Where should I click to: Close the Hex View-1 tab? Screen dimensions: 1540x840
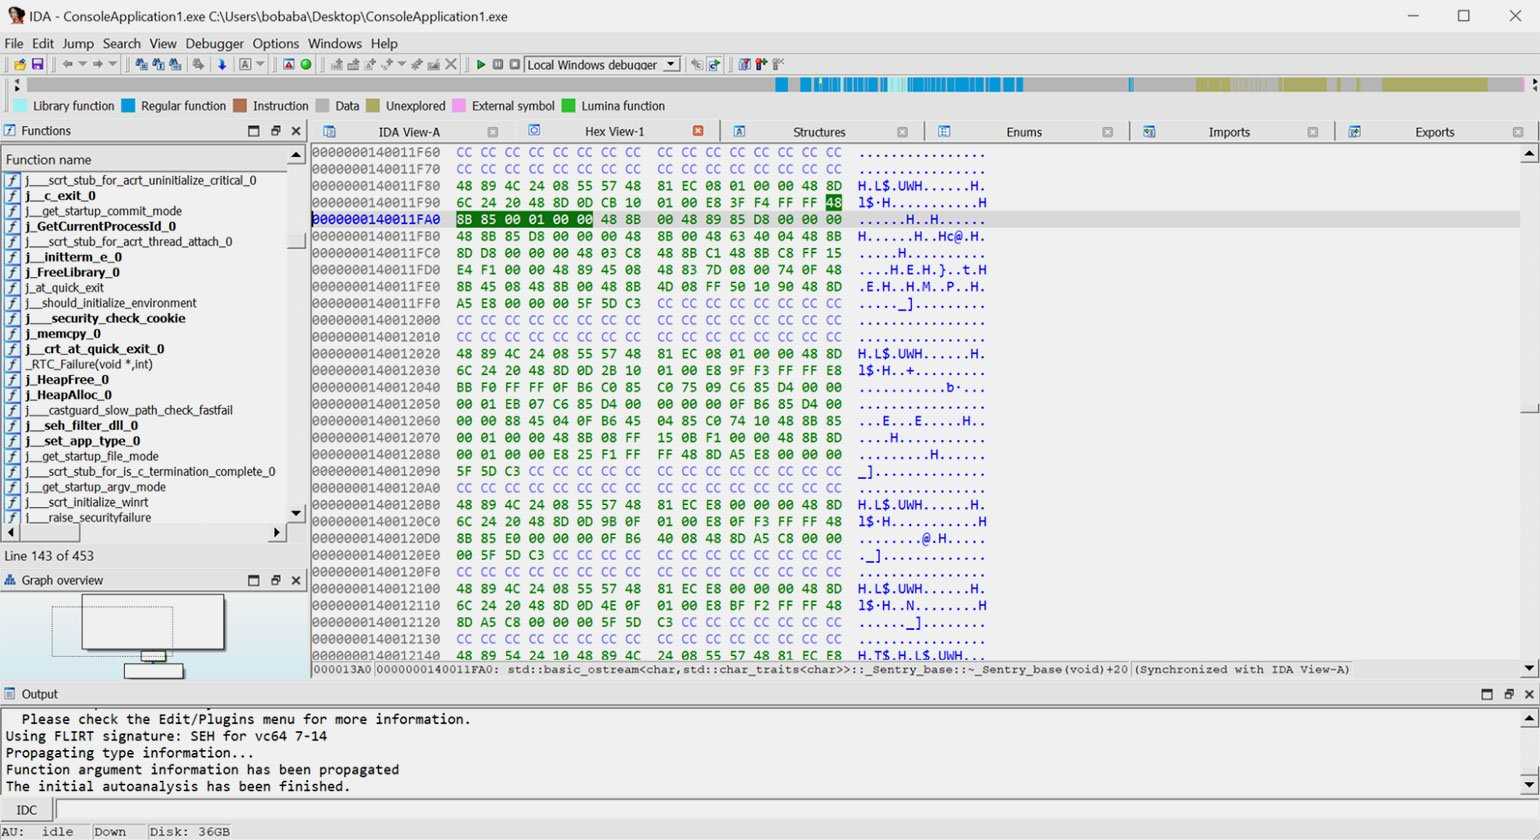click(x=698, y=131)
